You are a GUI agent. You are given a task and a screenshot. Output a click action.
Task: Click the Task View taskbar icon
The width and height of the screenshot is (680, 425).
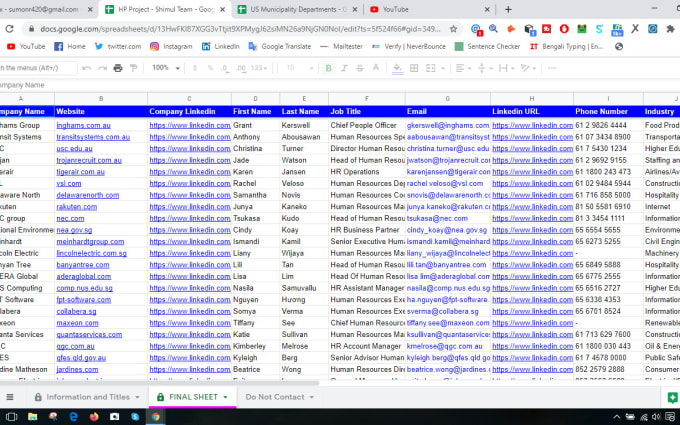point(12,417)
